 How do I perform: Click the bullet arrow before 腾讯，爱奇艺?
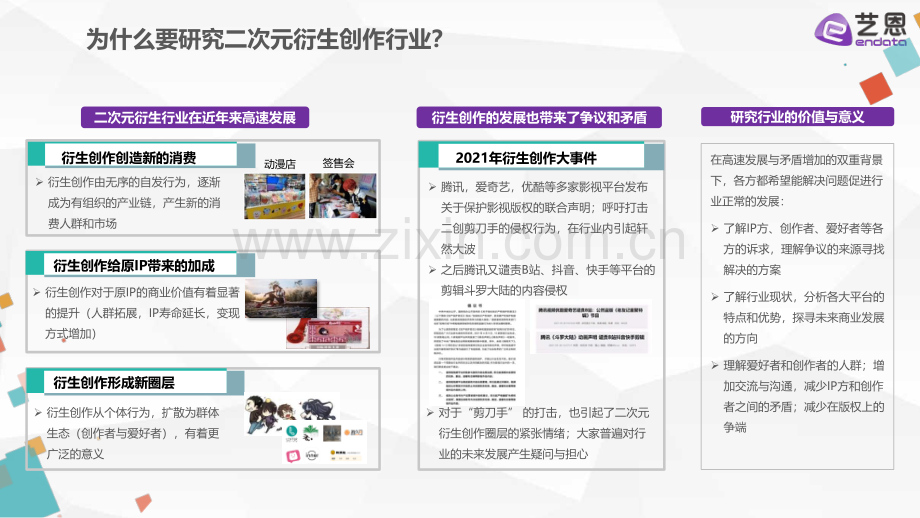[x=432, y=187]
